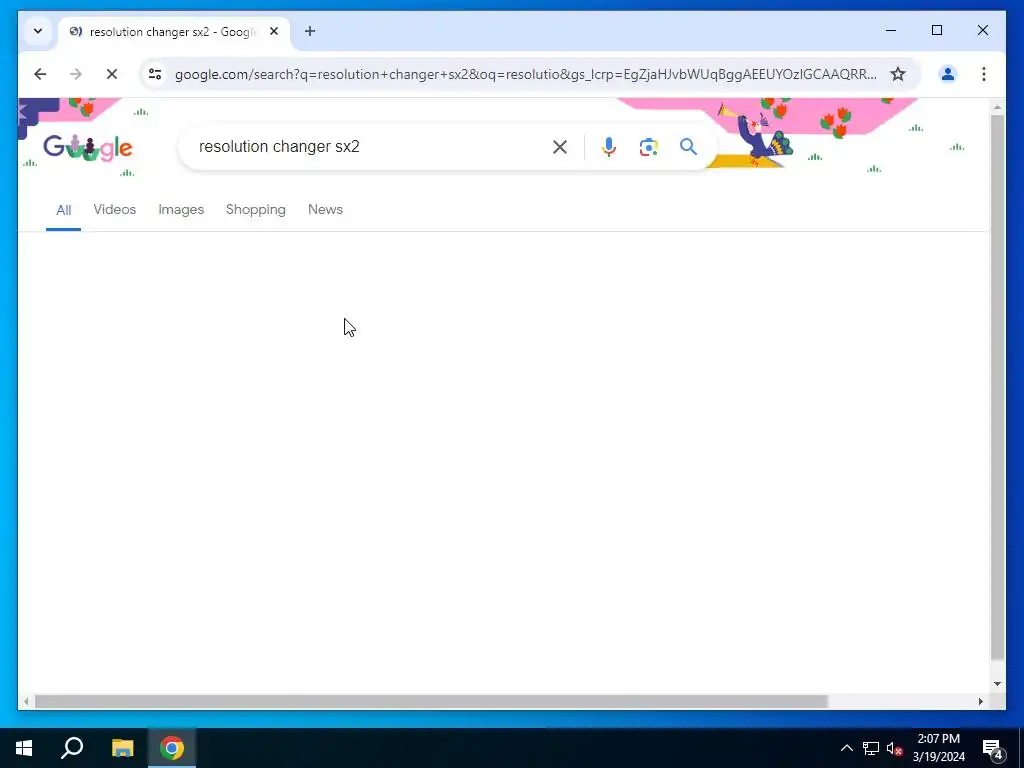Open a new tab with plus button
This screenshot has width=1024, height=768.
click(x=310, y=31)
